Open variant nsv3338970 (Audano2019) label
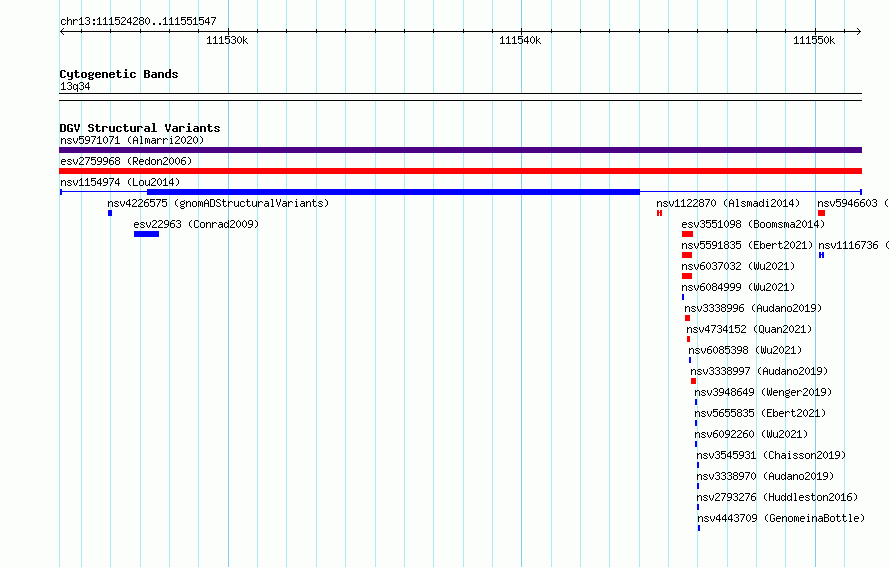The width and height of the screenshot is (890, 567). [x=765, y=476]
